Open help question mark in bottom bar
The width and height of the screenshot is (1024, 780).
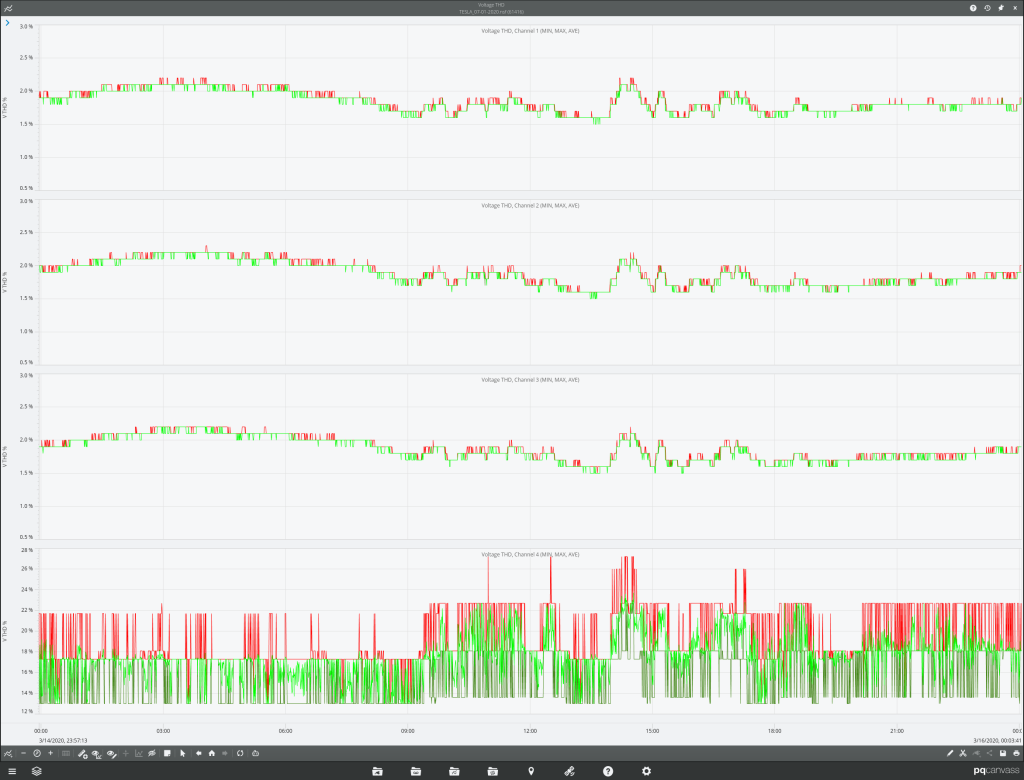pyautogui.click(x=608, y=771)
